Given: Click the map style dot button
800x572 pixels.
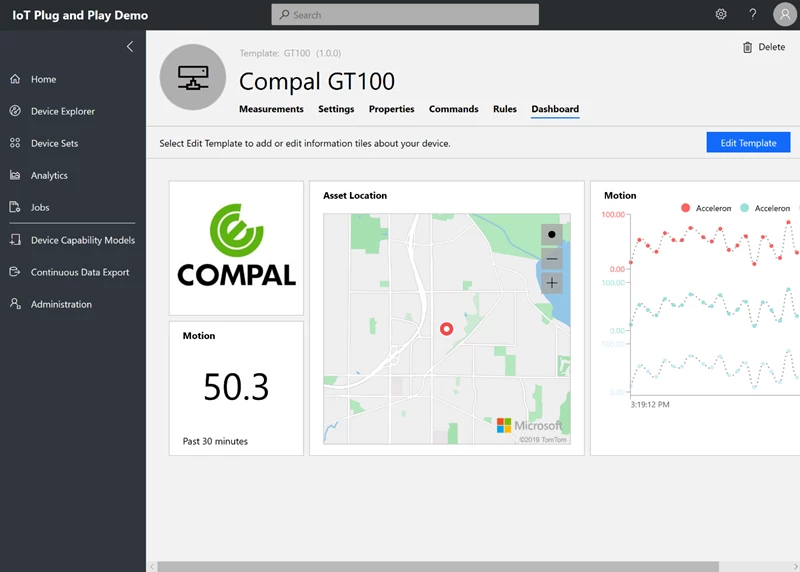Looking at the screenshot, I should coord(552,235).
